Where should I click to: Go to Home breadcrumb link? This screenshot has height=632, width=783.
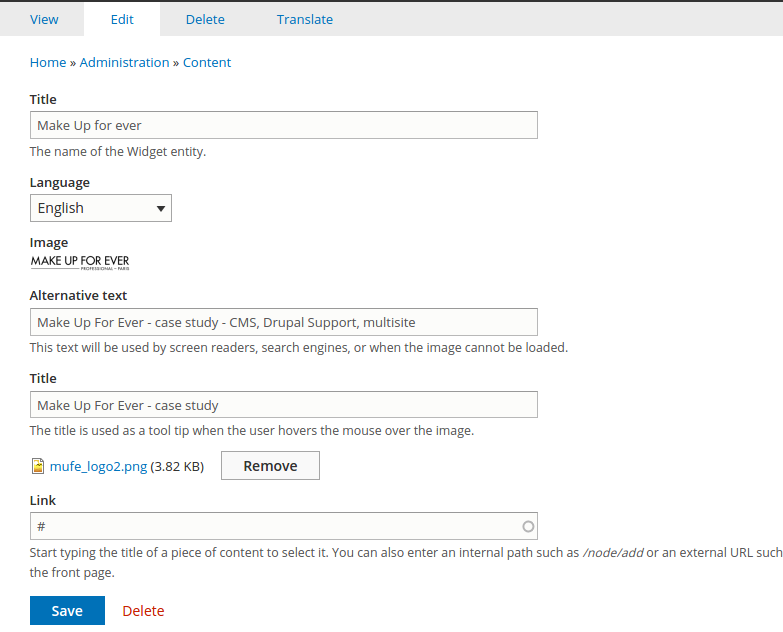(48, 62)
